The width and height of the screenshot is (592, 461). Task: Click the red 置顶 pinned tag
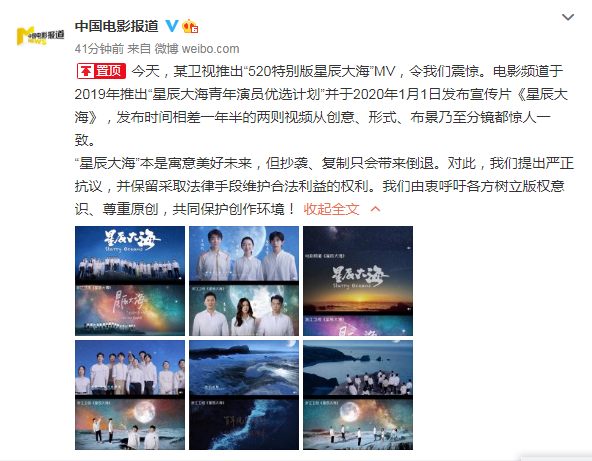point(101,71)
